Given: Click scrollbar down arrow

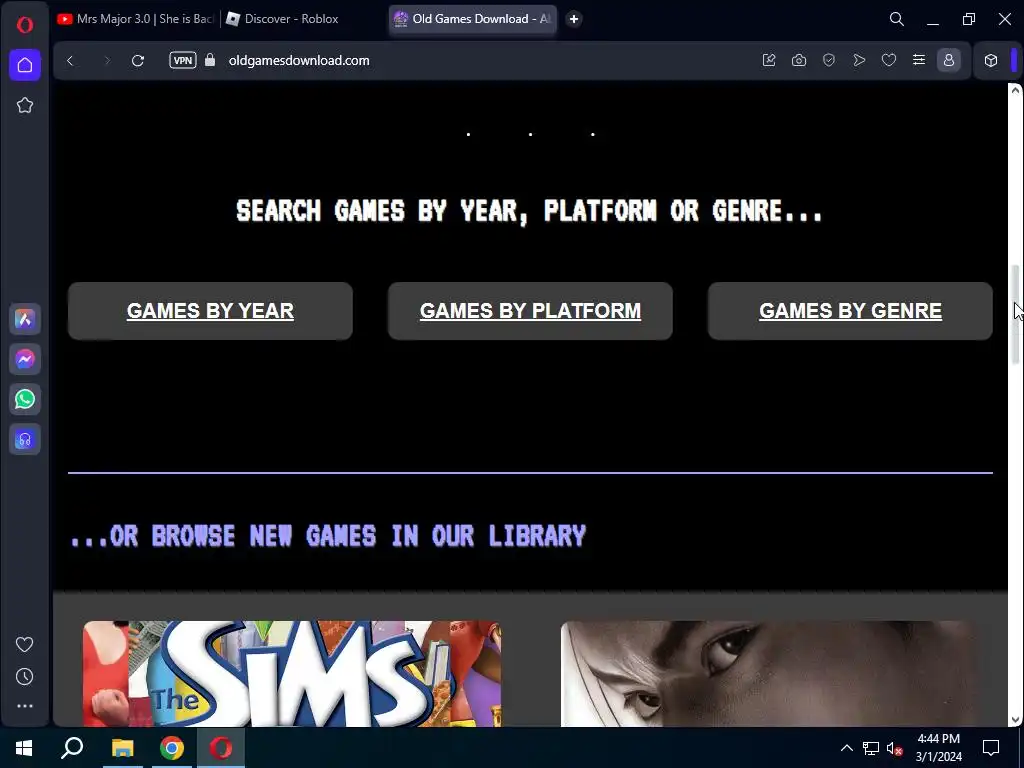Looking at the screenshot, I should point(1016,720).
